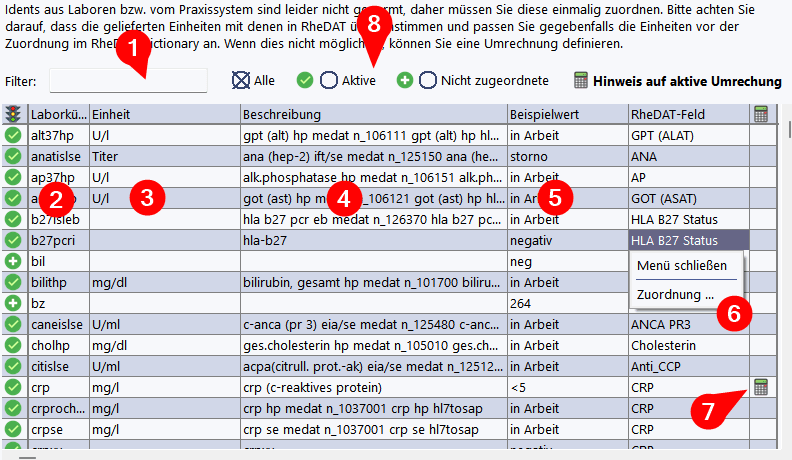The image size is (792, 460).
Task: Click green plus status icon in bil row
Action: [13, 261]
